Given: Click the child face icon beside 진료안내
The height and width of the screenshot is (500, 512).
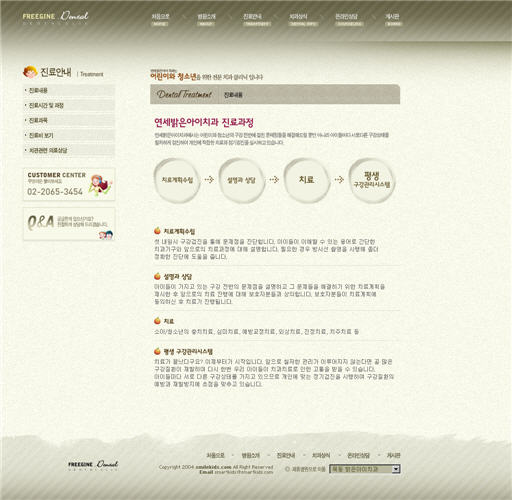Looking at the screenshot, I should click(30, 72).
